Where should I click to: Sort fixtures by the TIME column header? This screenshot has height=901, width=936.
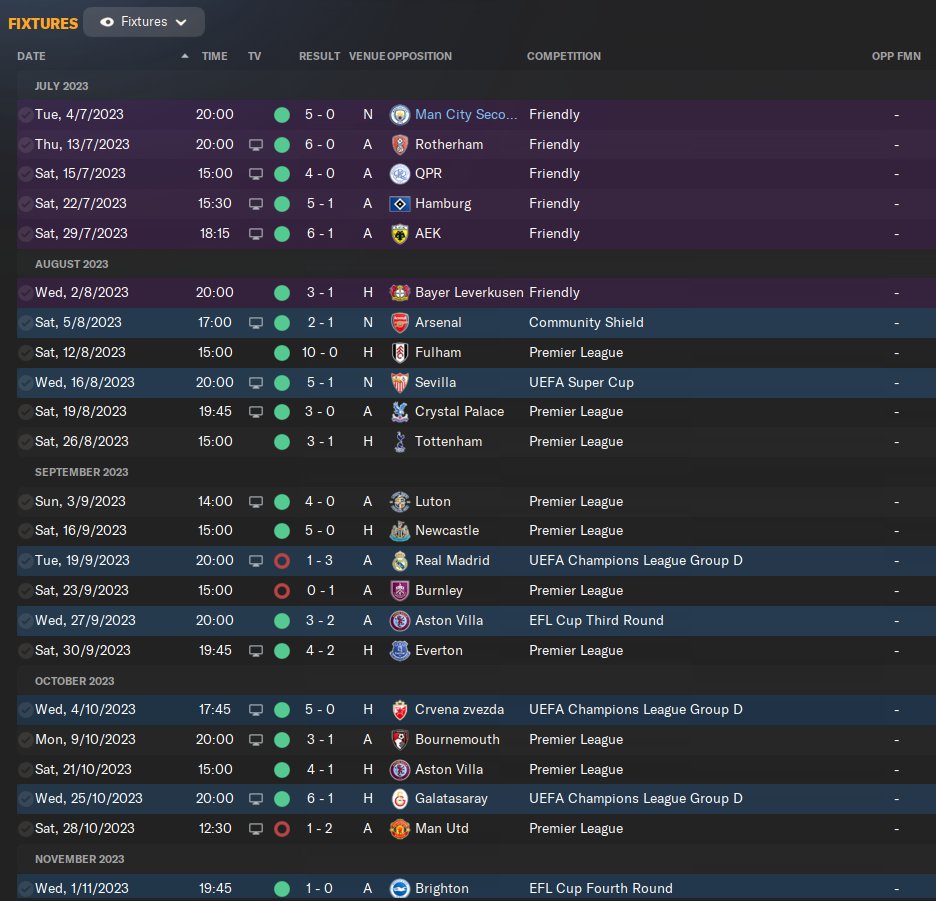pyautogui.click(x=214, y=56)
